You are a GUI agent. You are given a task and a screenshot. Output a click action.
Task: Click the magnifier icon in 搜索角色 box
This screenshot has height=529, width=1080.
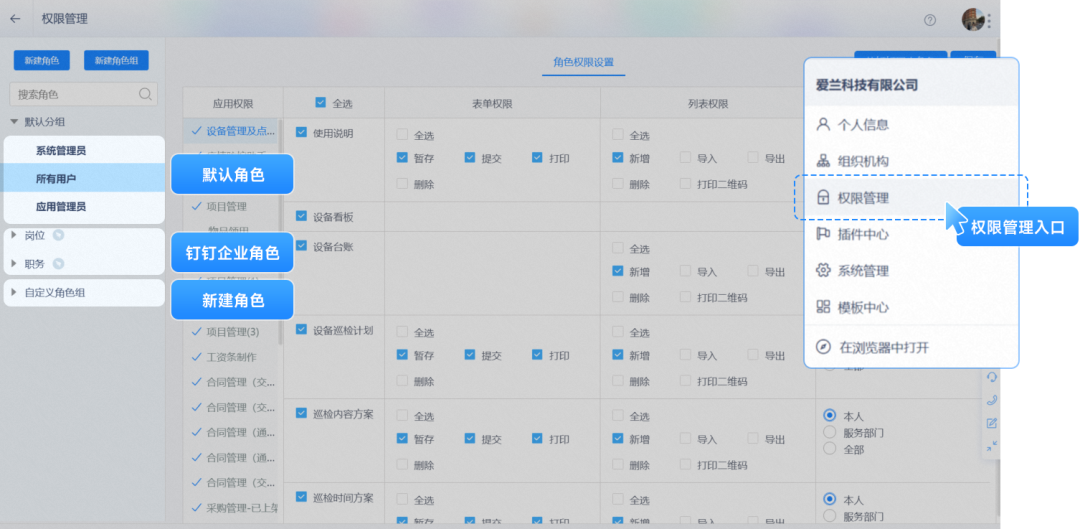145,94
